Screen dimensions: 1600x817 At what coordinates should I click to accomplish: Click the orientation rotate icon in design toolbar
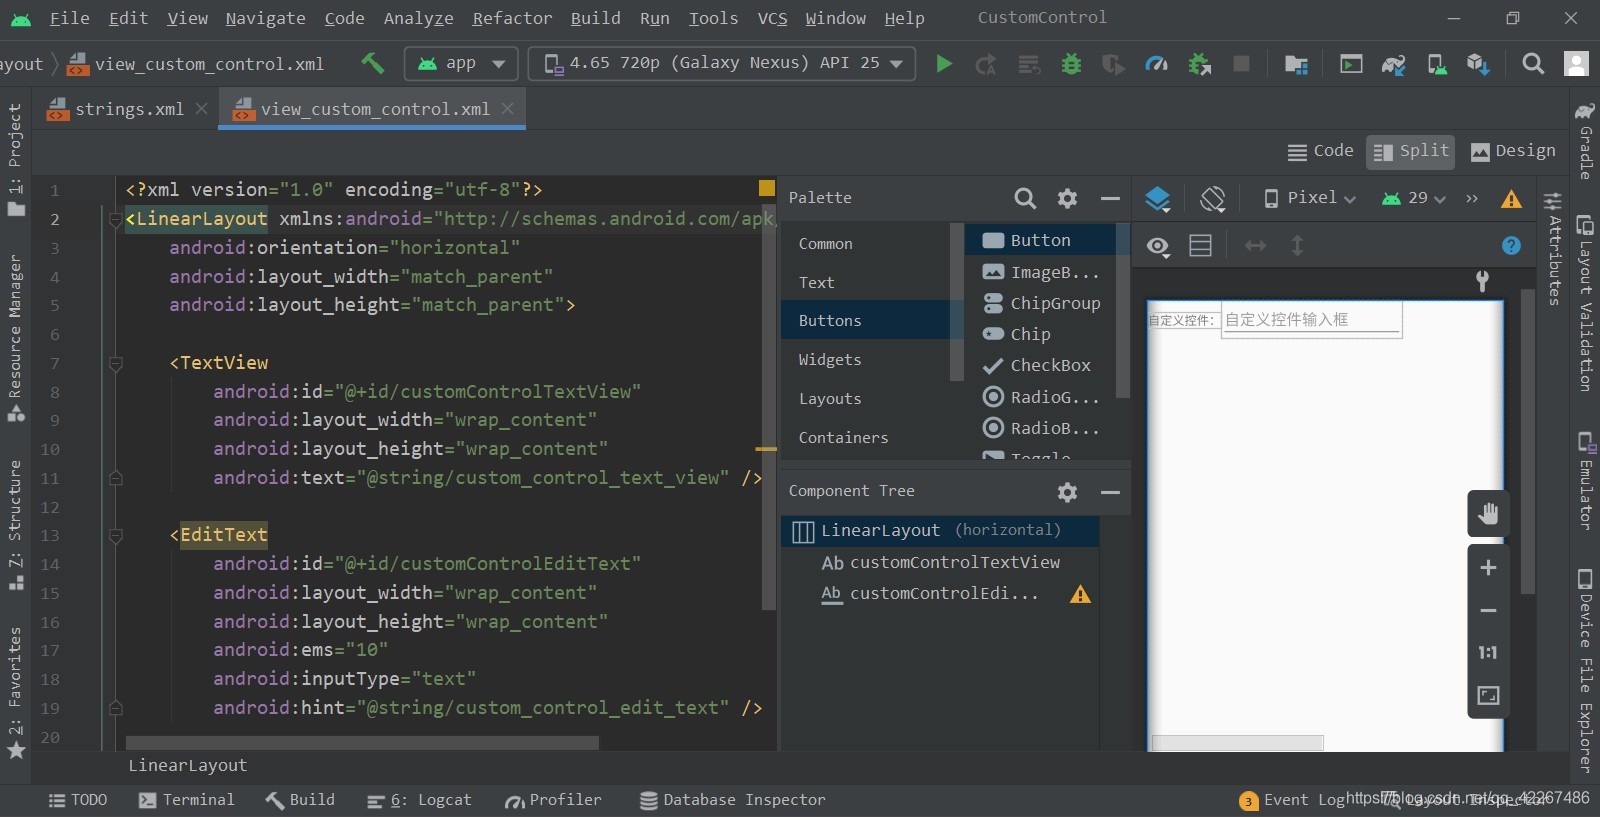pyautogui.click(x=1212, y=198)
